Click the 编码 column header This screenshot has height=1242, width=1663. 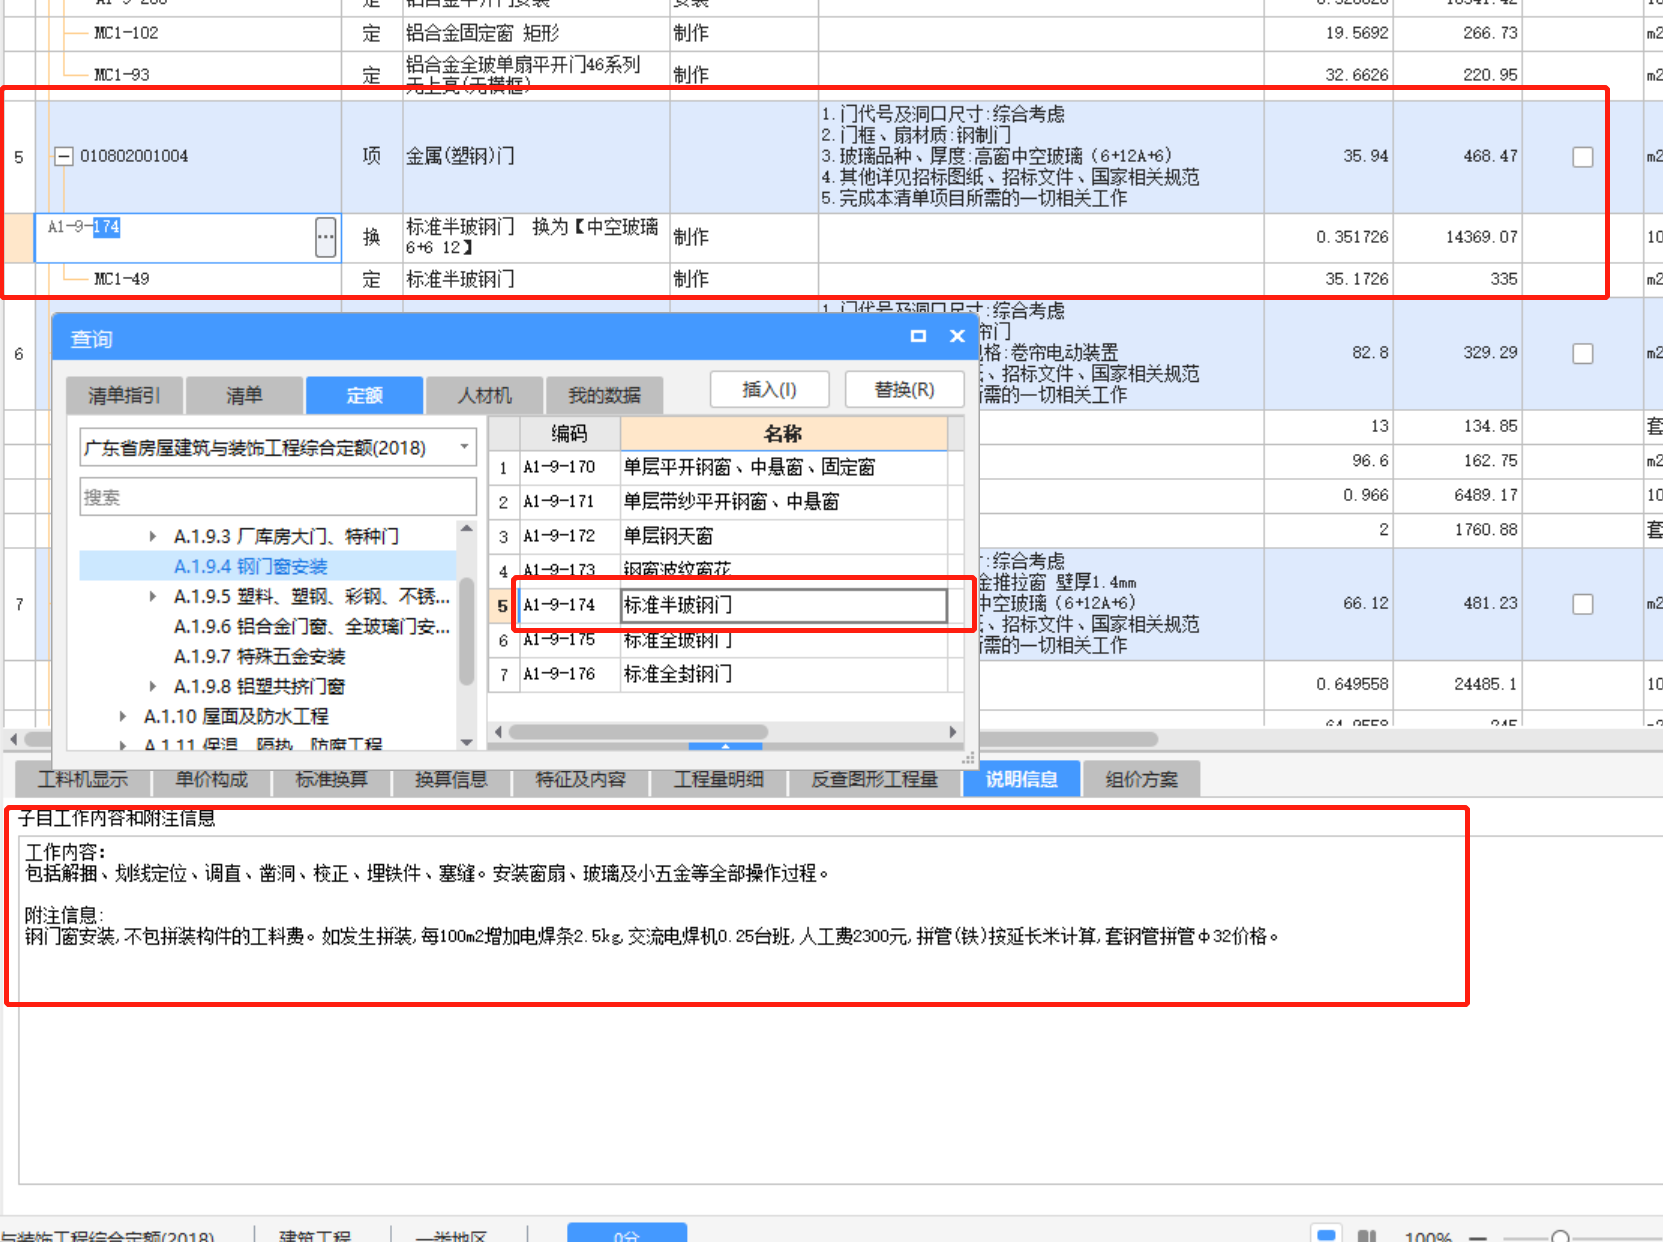tap(569, 433)
